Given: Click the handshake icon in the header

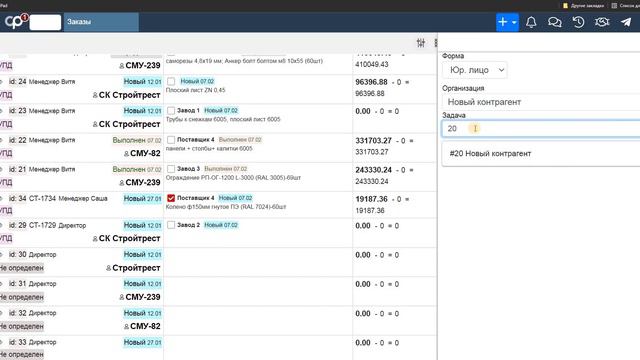Looking at the screenshot, I should [602, 22].
